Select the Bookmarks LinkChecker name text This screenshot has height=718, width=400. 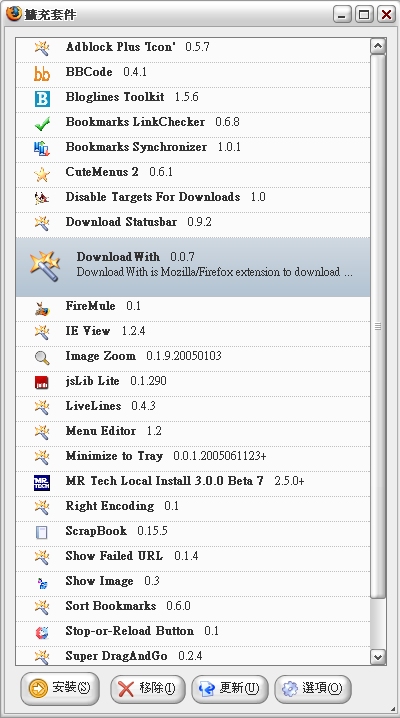pyautogui.click(x=135, y=122)
